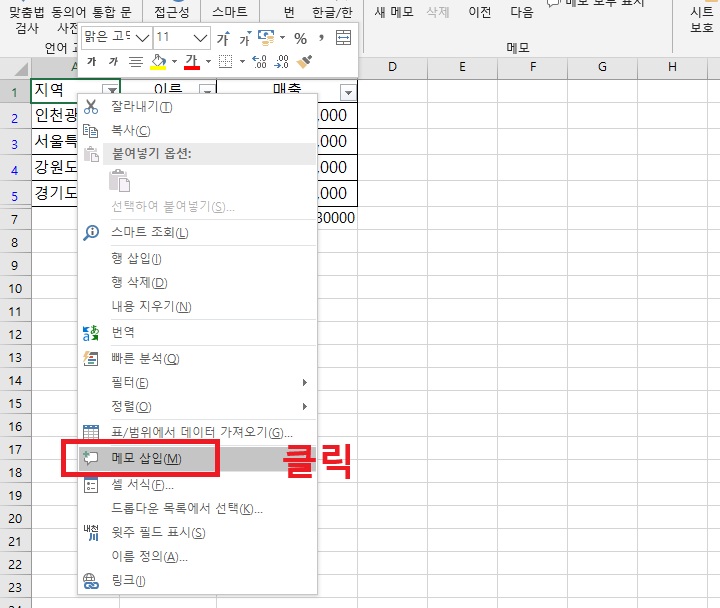Select column G header

[x=602, y=67]
